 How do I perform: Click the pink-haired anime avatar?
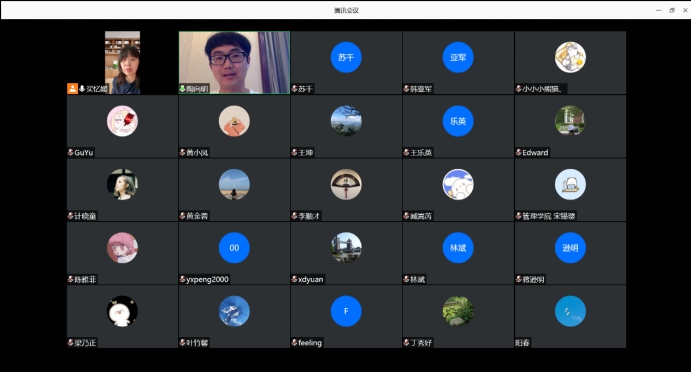click(x=123, y=248)
